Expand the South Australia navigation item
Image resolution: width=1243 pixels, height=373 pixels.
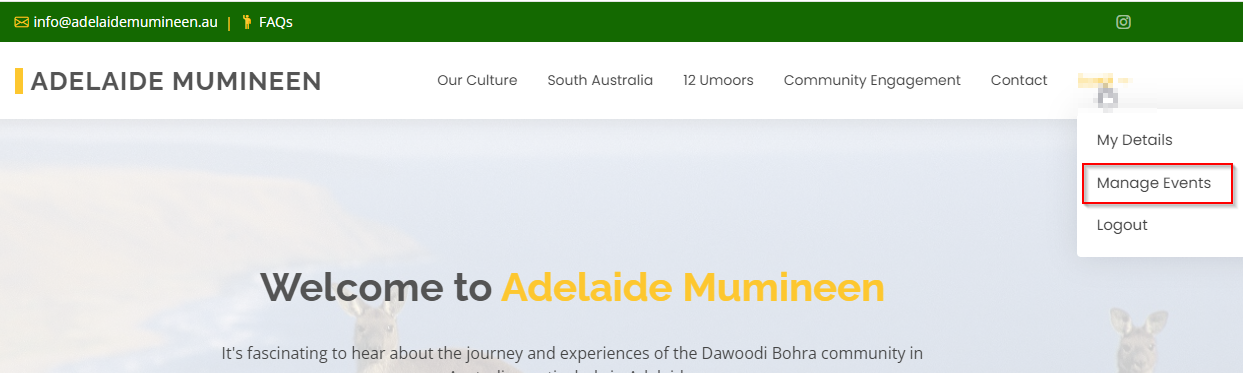(x=600, y=80)
